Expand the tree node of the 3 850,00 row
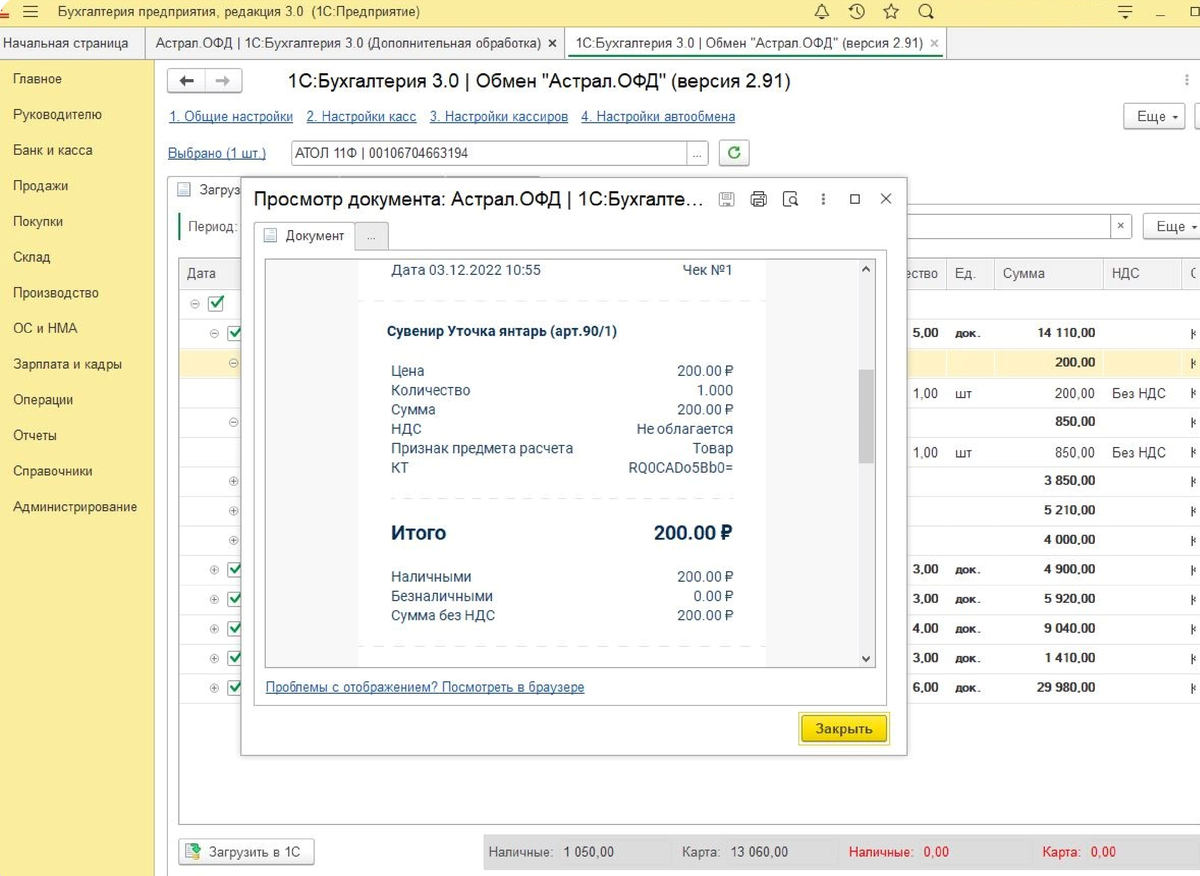 [234, 481]
